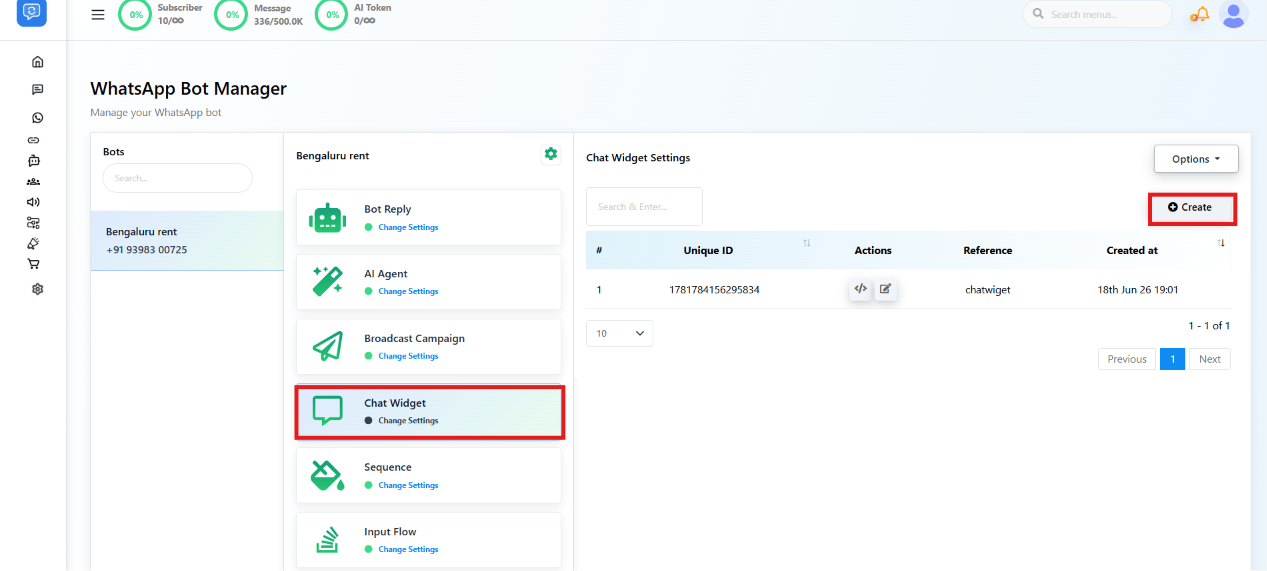Screen dimensions: 1267x571
Task: Click the app logo at top left
Action: point(33,12)
